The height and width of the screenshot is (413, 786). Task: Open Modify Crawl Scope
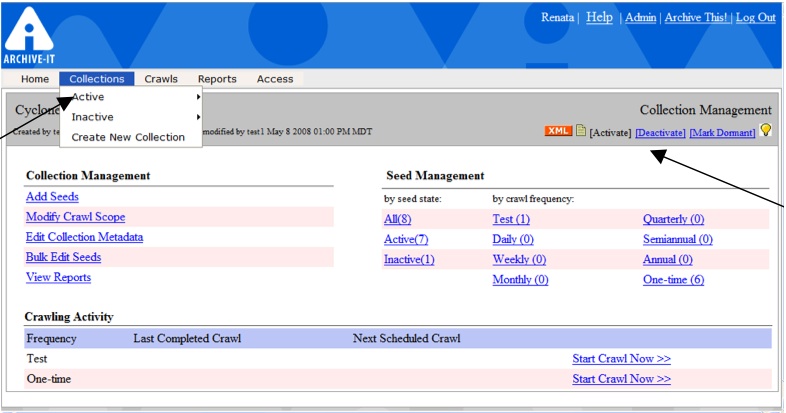75,217
